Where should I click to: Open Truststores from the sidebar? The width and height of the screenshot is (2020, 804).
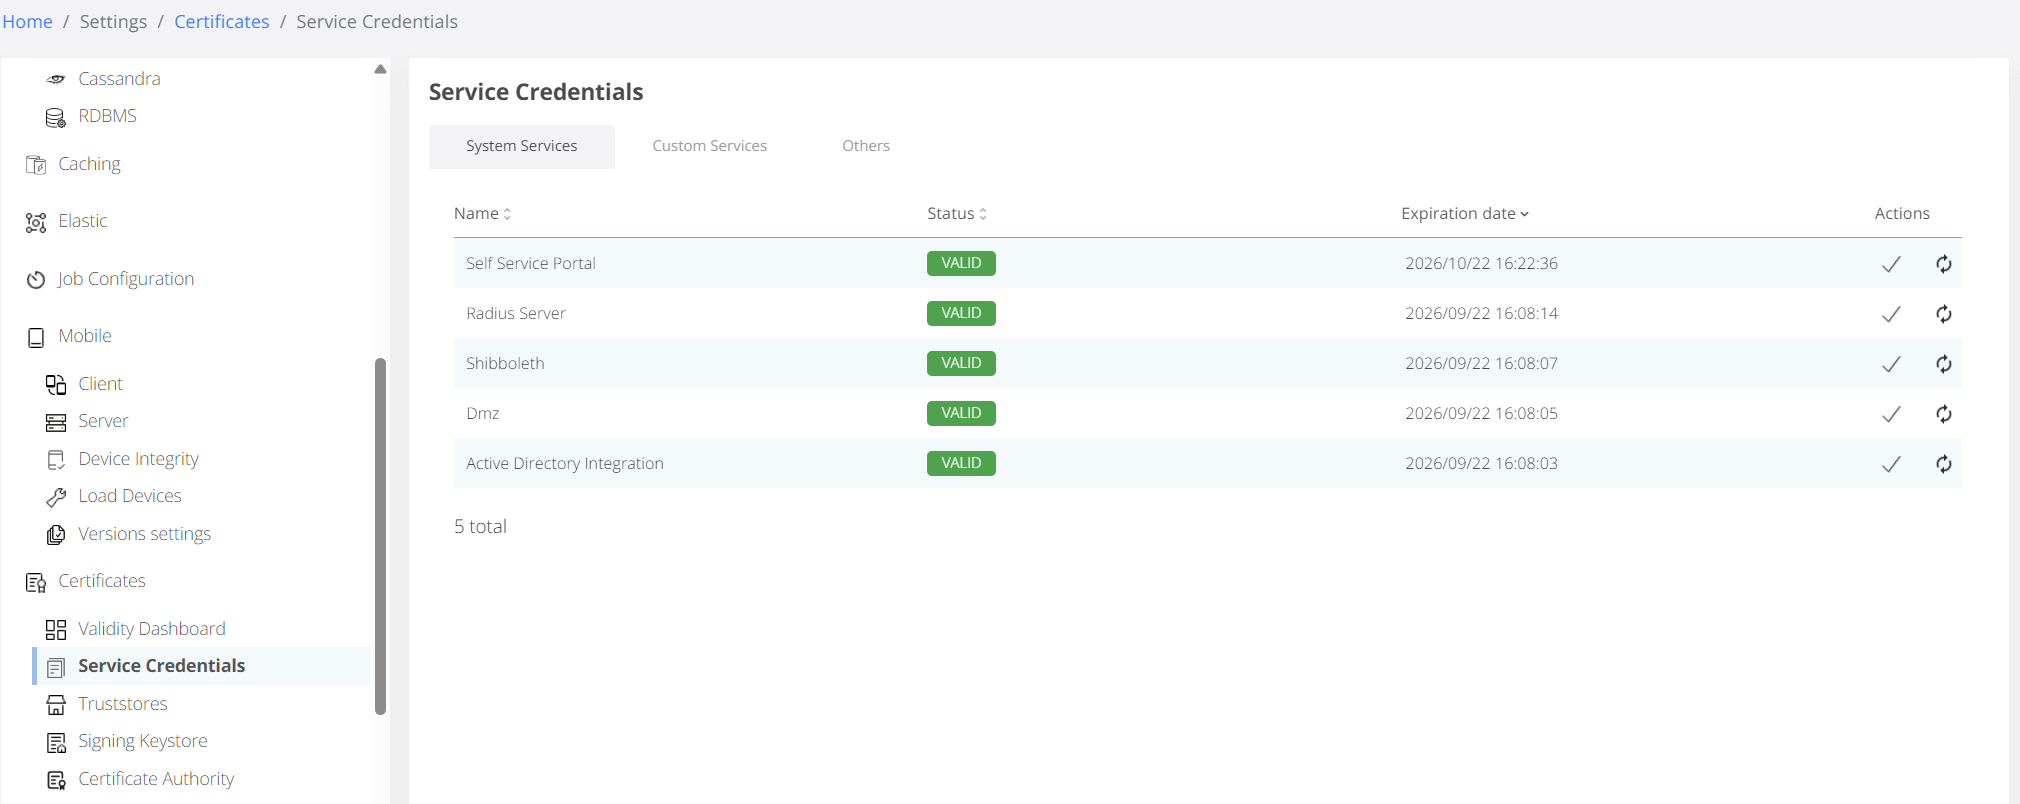[122, 704]
